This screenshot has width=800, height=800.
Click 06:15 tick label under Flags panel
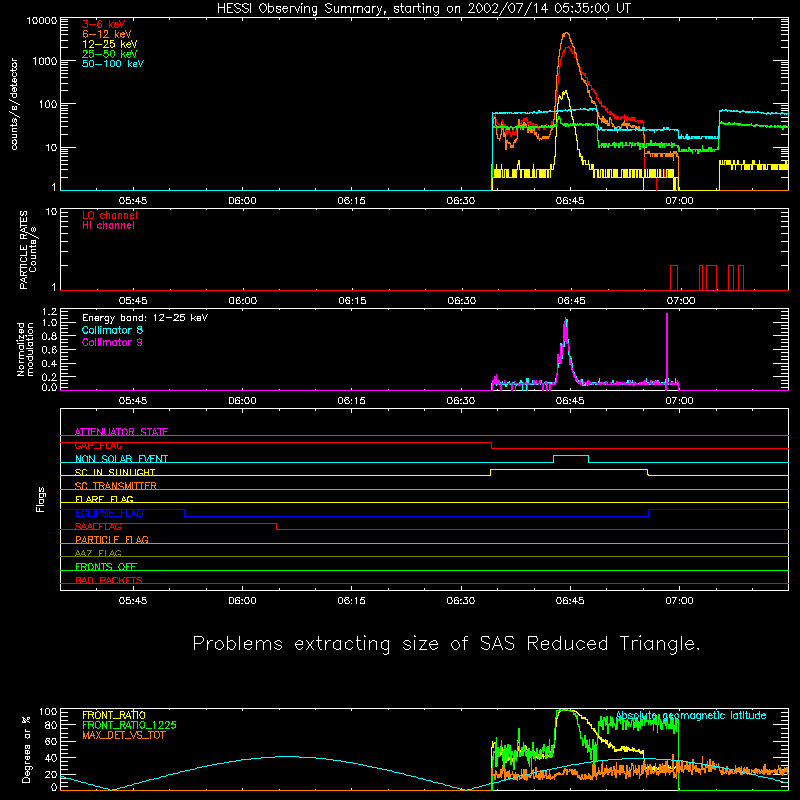(352, 601)
